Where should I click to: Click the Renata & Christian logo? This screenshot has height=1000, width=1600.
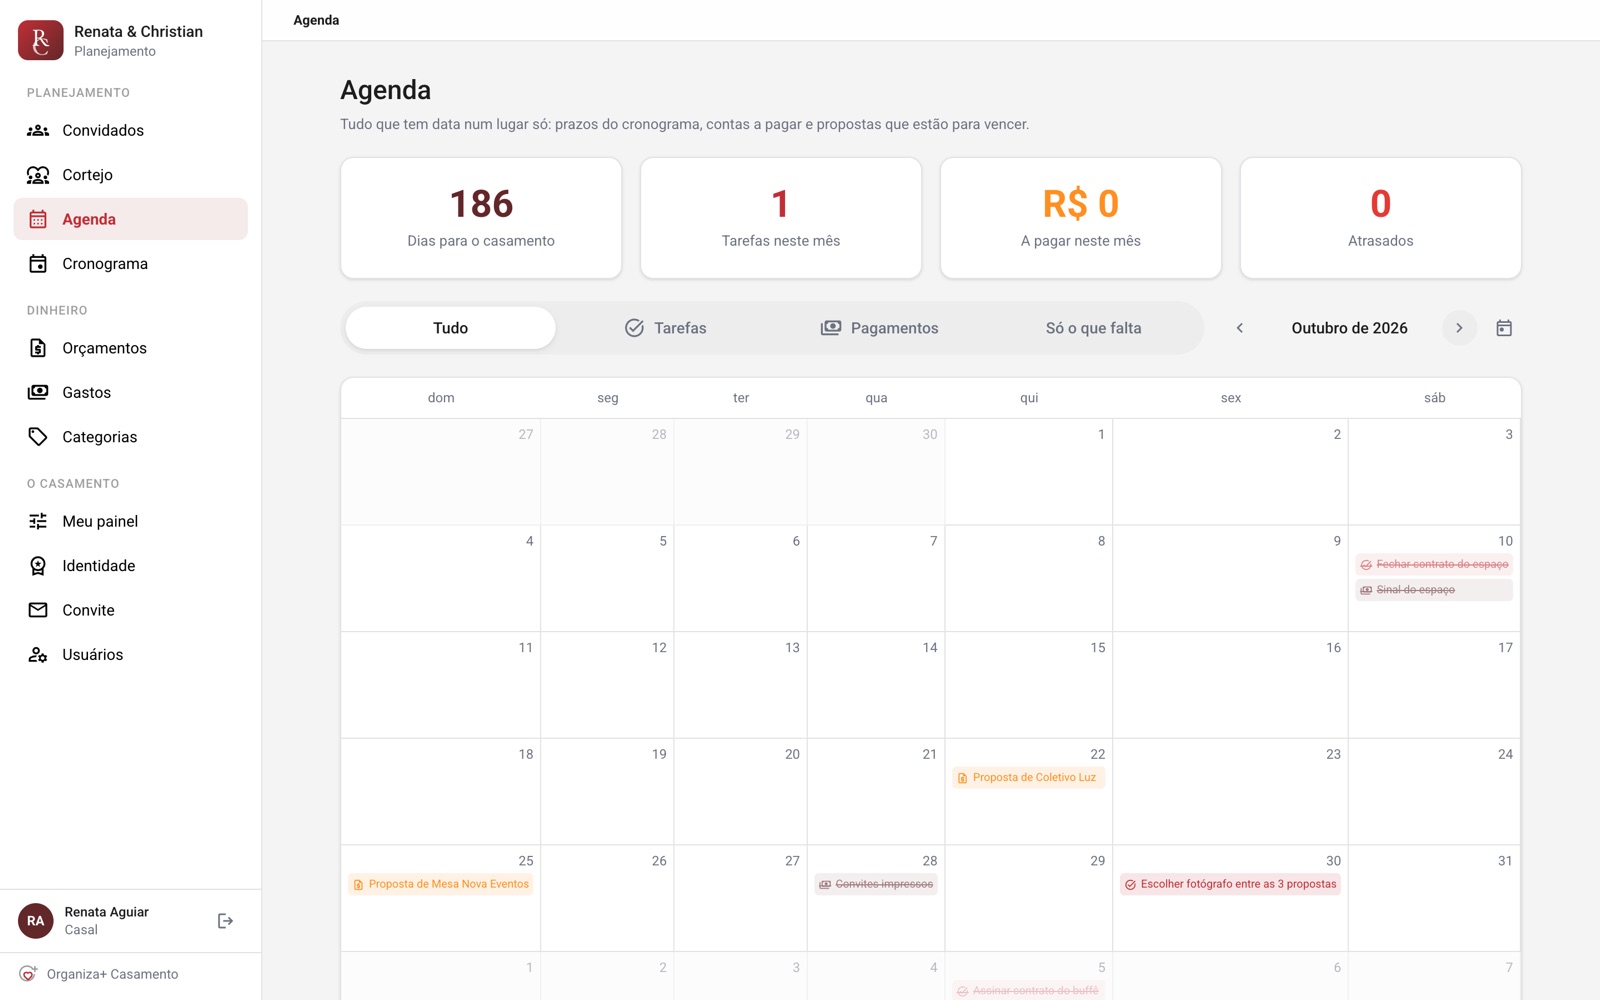pyautogui.click(x=41, y=41)
